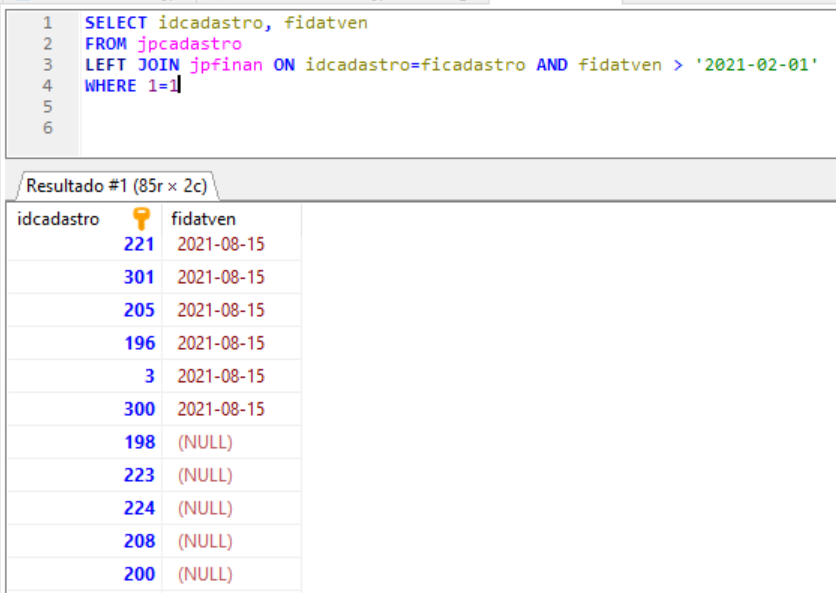This screenshot has width=836, height=593.
Task: Click the (NULL) value in row 208
Action: point(205,542)
